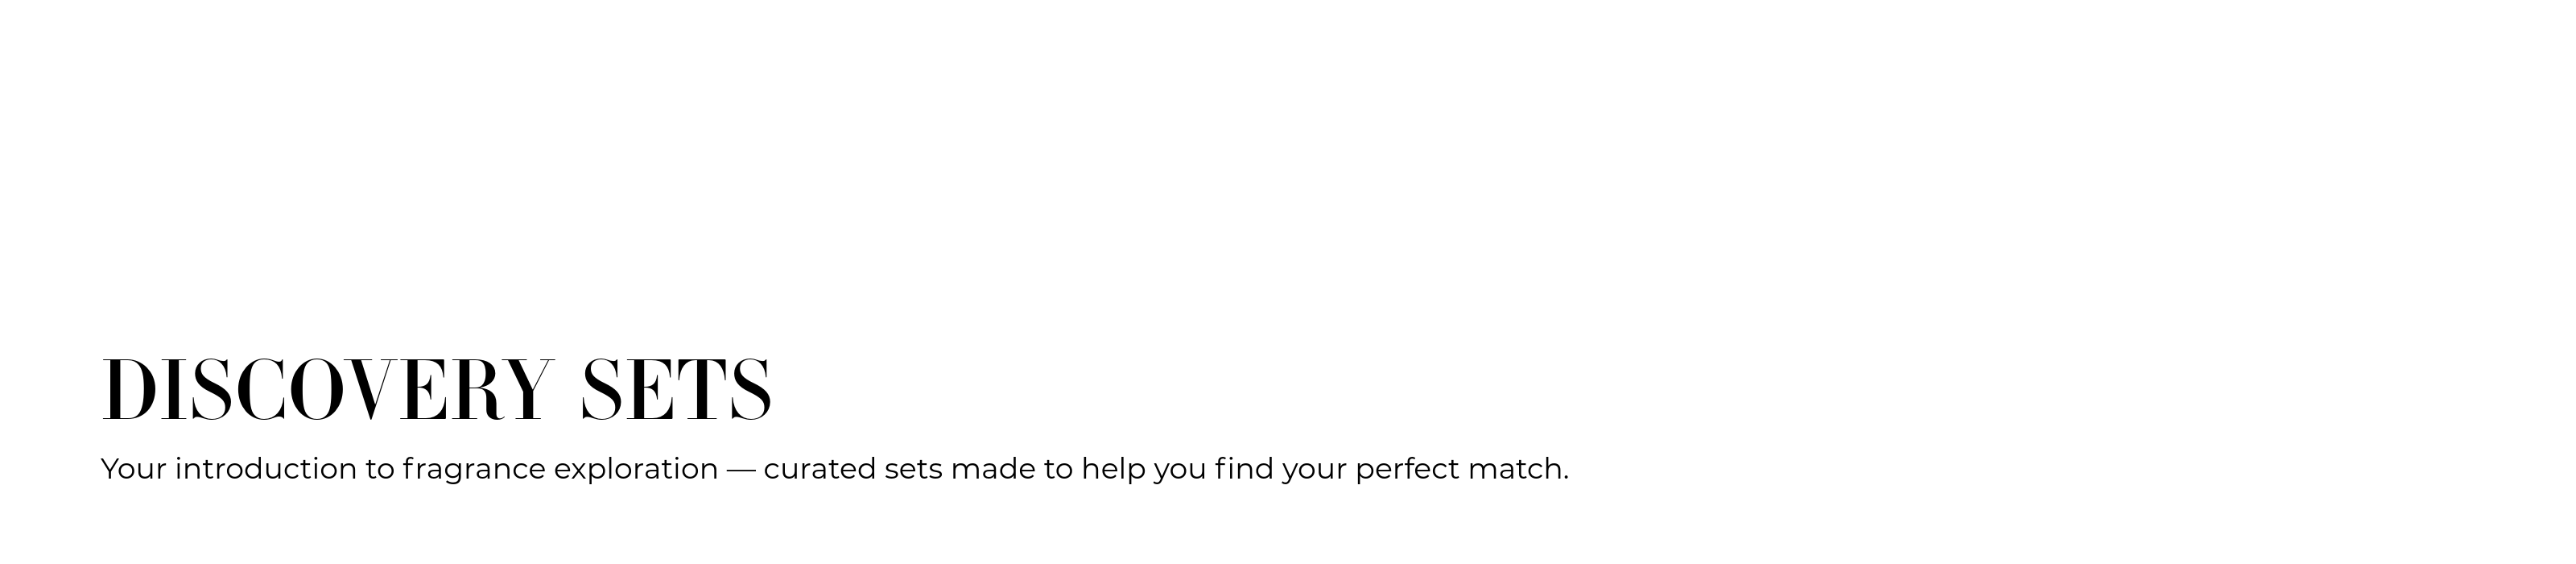Click the lowercase word "sets" in the subtitle
The image size is (2576, 564).
(913, 469)
